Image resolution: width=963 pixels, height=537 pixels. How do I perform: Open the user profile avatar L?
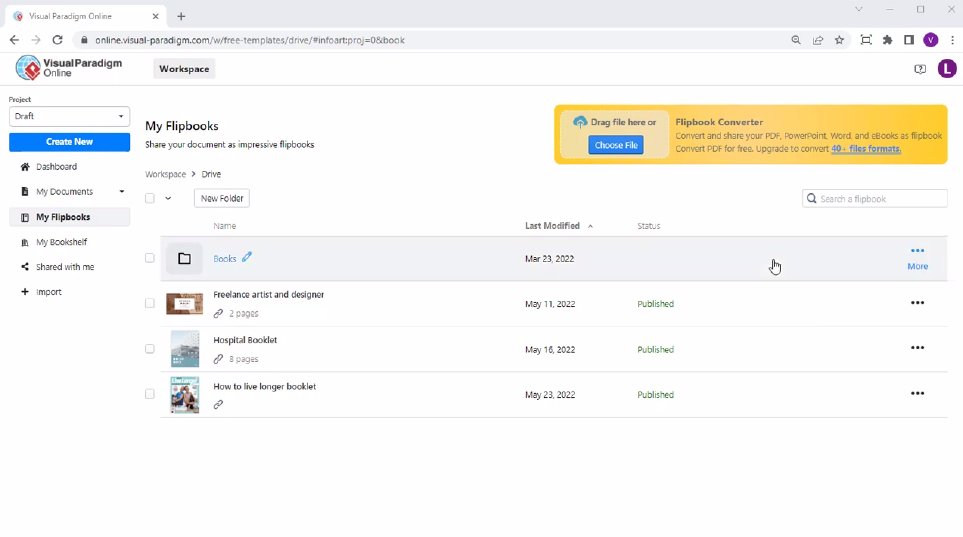946,69
